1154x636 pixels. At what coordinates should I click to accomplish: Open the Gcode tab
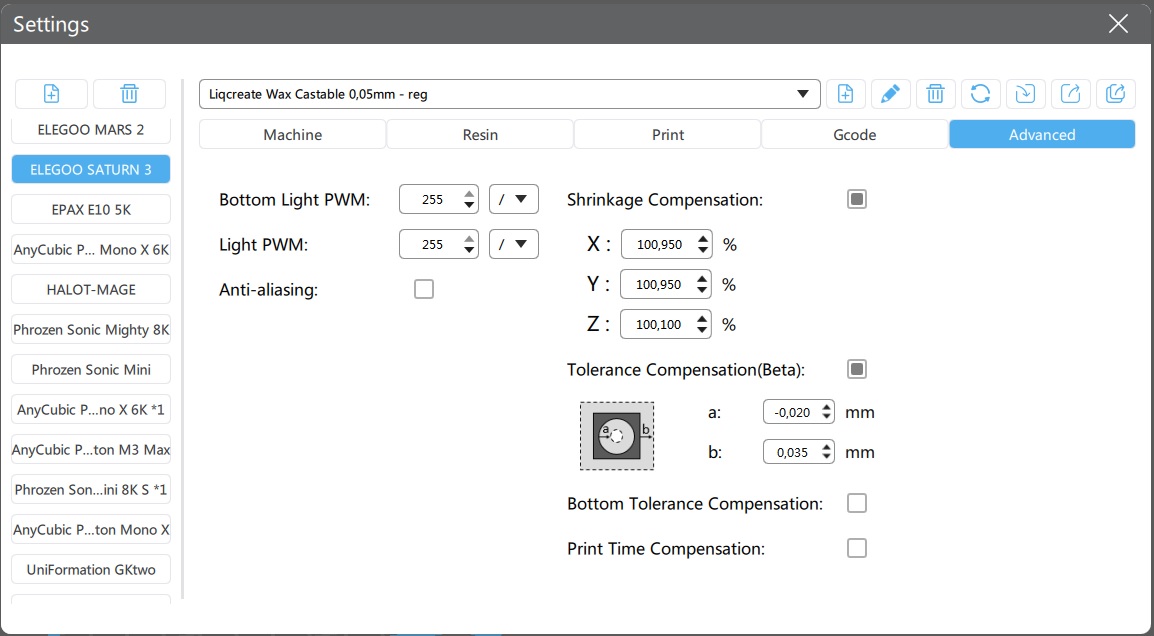click(x=854, y=134)
